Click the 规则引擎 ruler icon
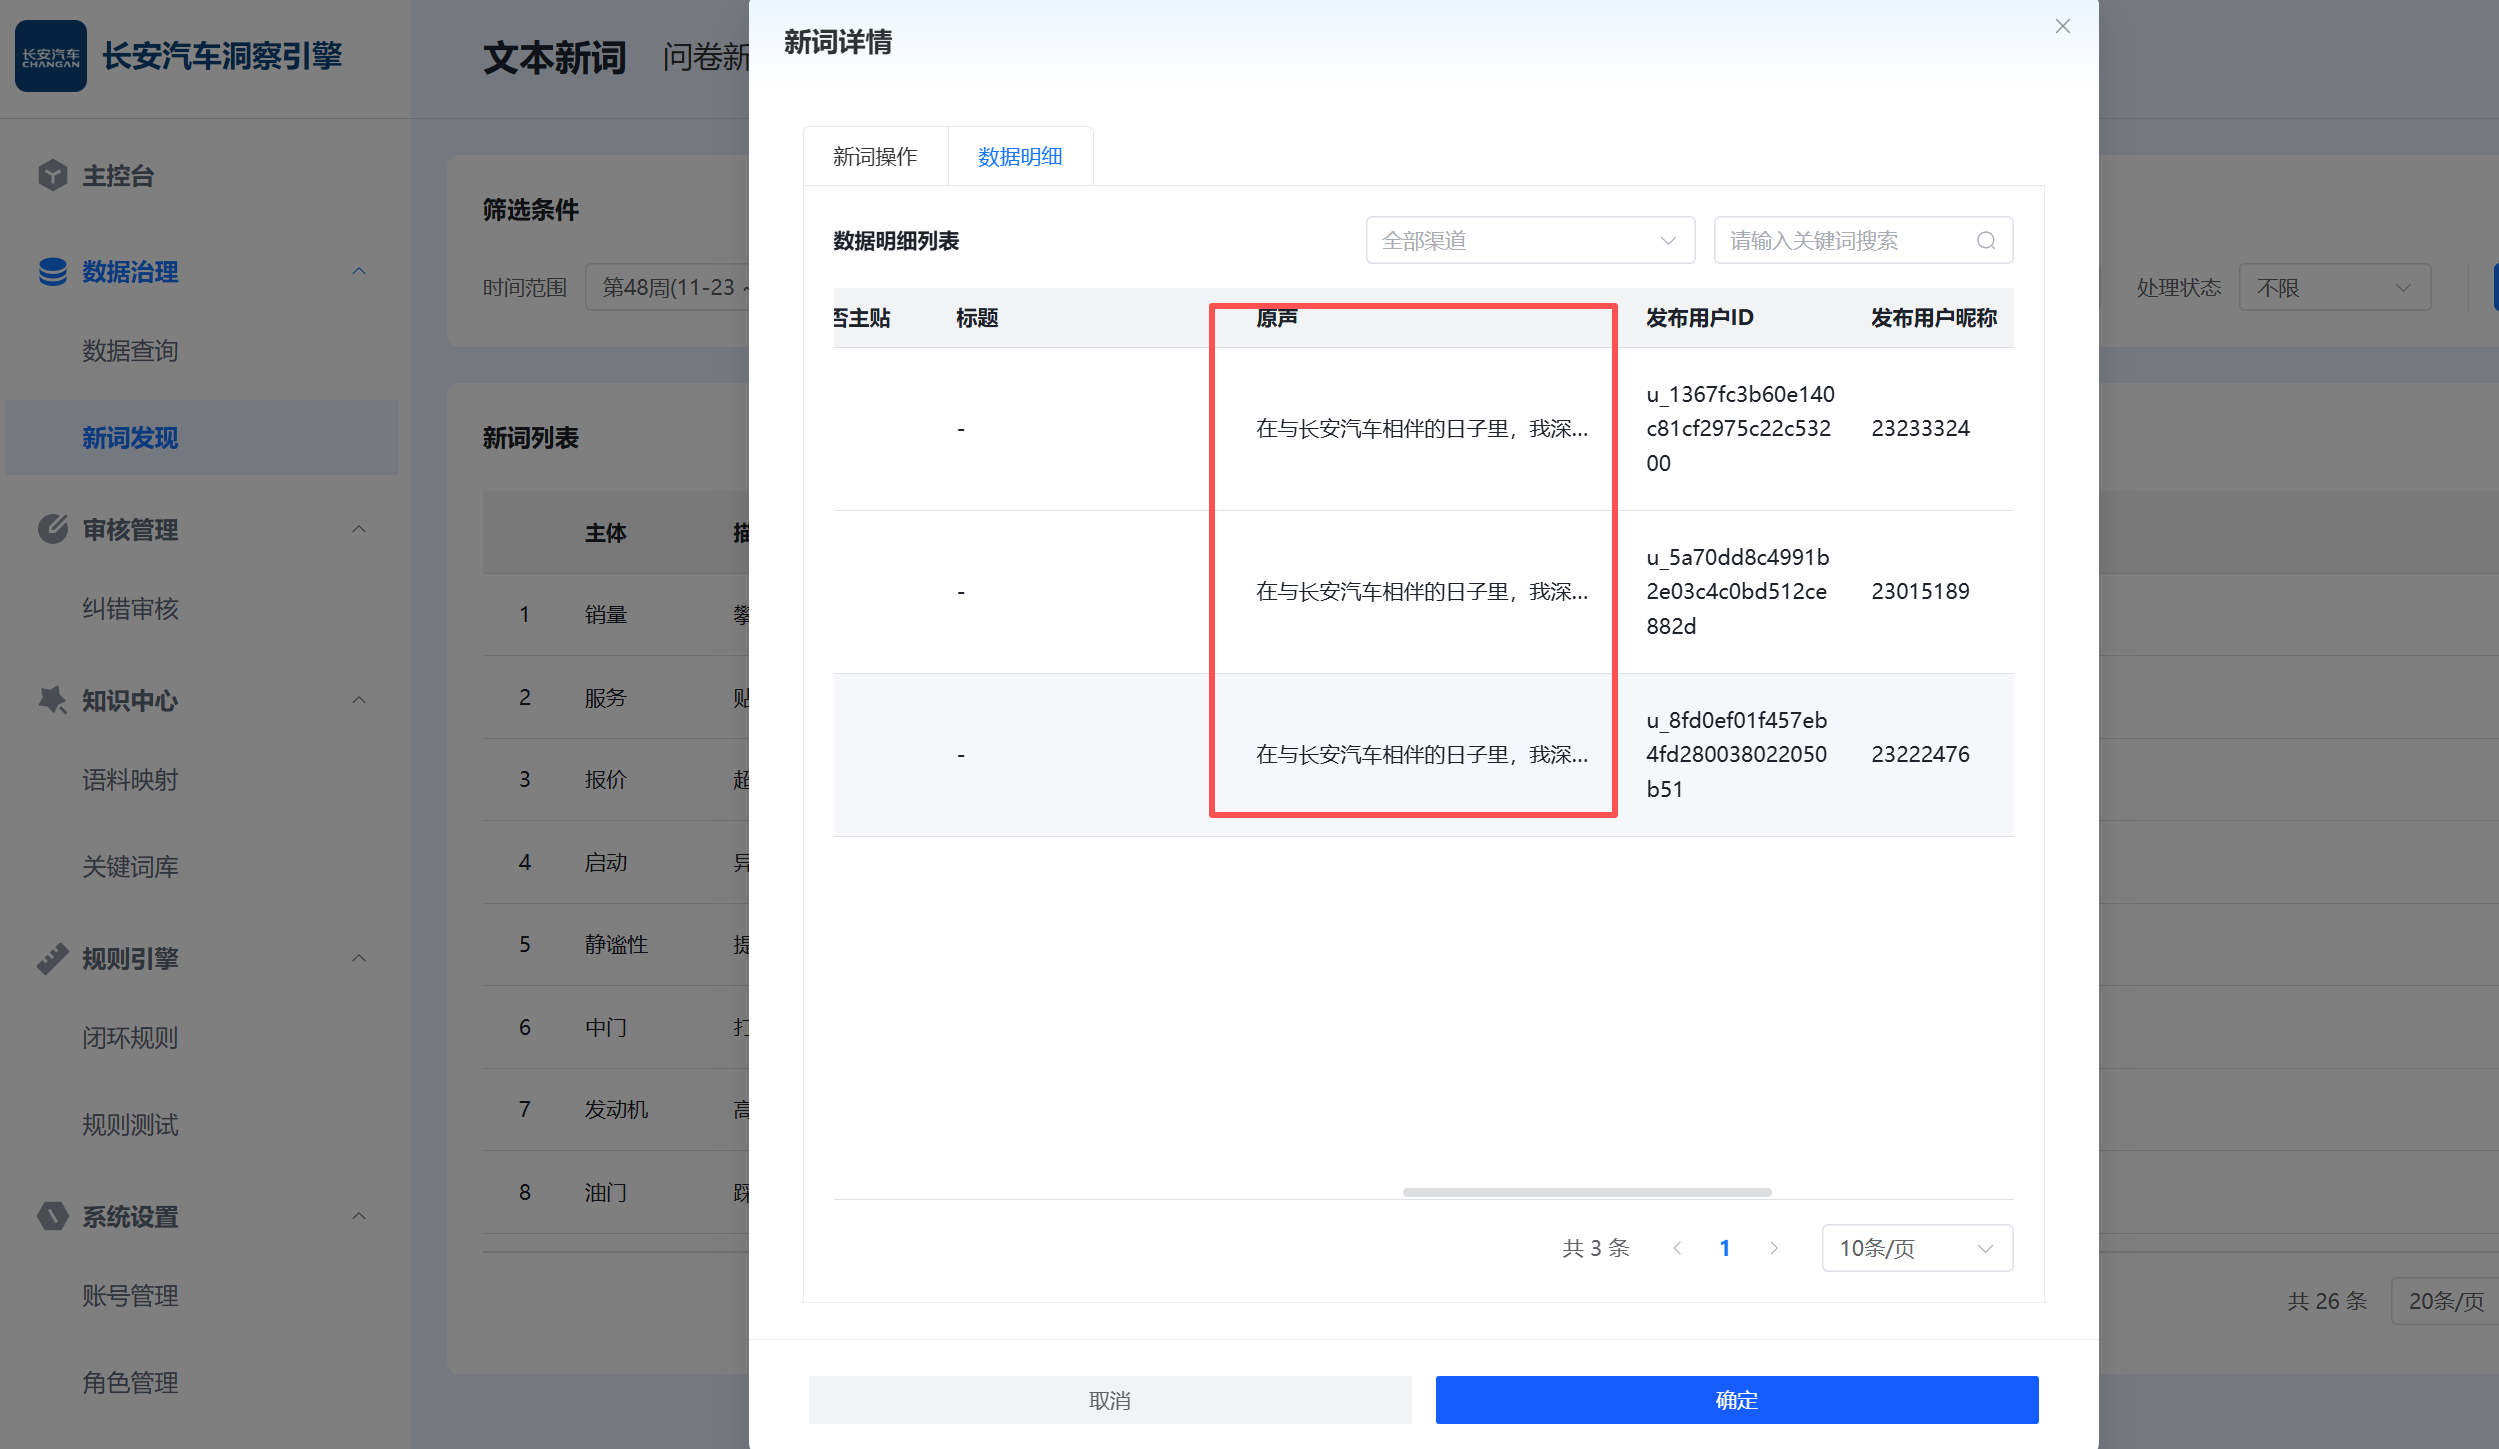This screenshot has height=1449, width=2499. 52,958
